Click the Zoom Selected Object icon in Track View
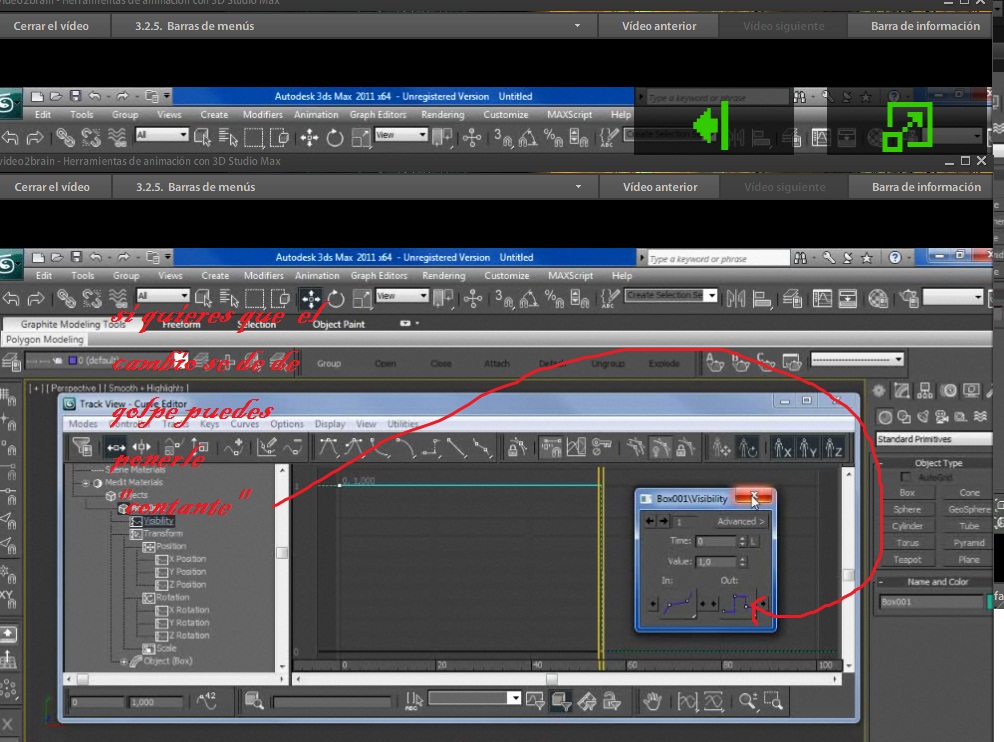 254,702
